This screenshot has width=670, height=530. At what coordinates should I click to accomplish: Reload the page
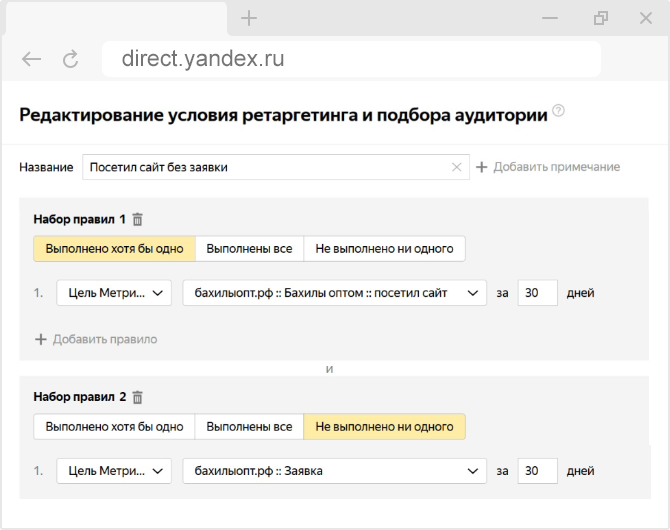(x=70, y=59)
